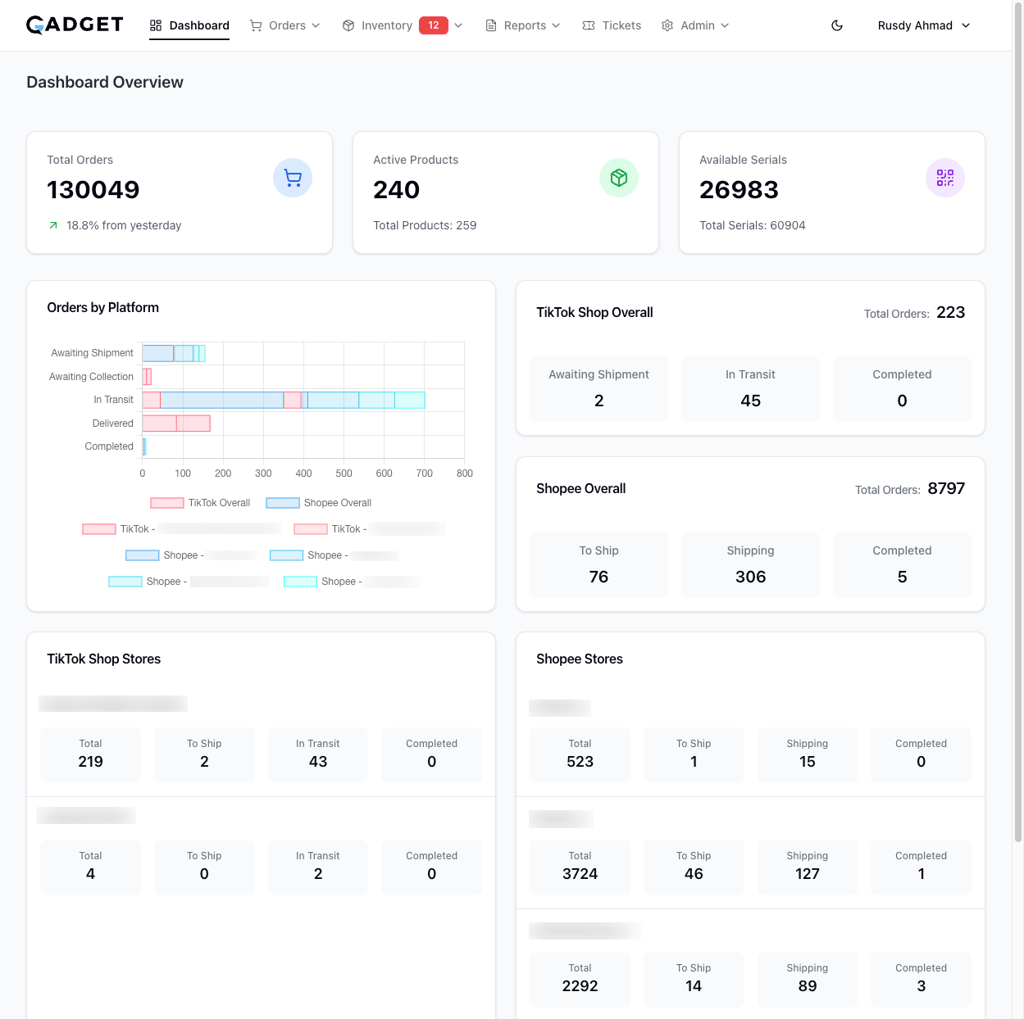Click the Shopee Stores heading
Viewport: 1024px width, 1019px height.
coord(580,659)
